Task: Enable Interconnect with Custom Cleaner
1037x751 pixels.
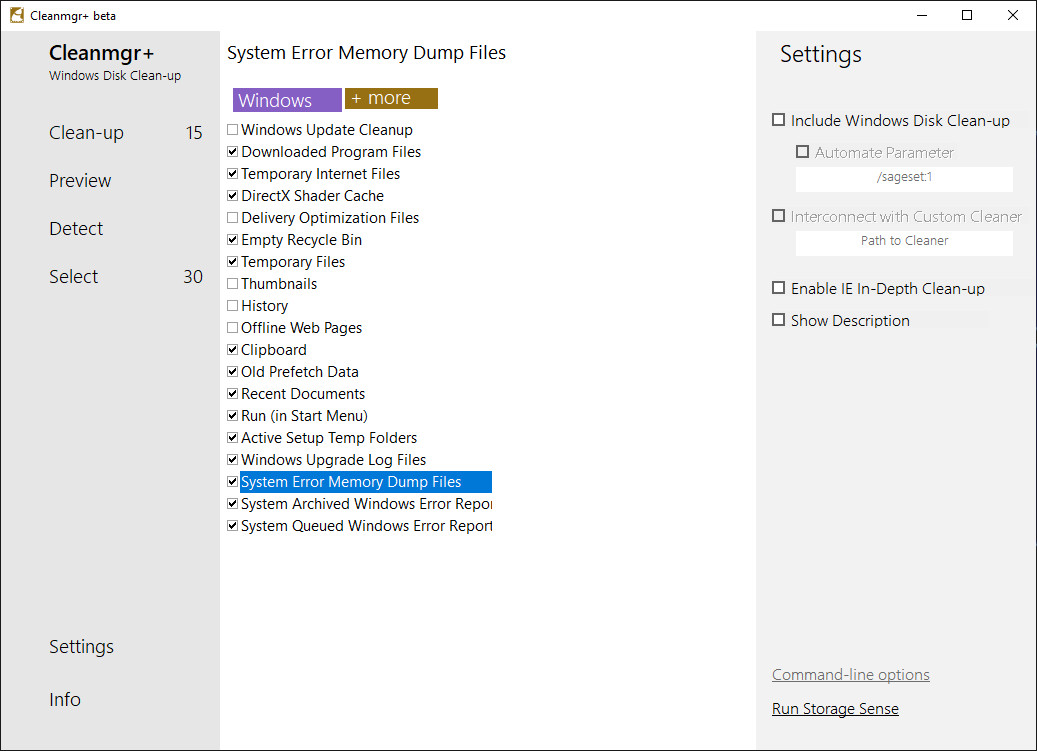Action: point(778,216)
